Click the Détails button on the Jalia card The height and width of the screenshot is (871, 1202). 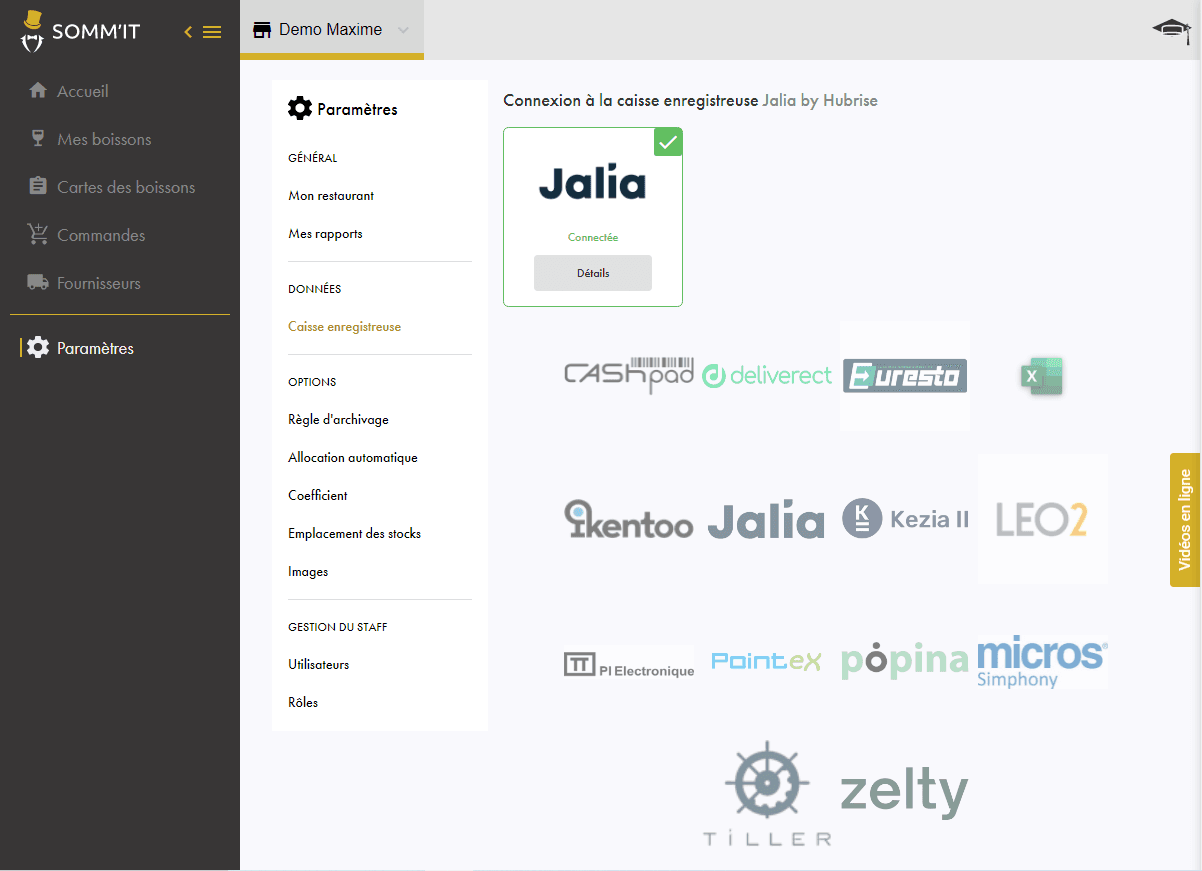pos(593,273)
